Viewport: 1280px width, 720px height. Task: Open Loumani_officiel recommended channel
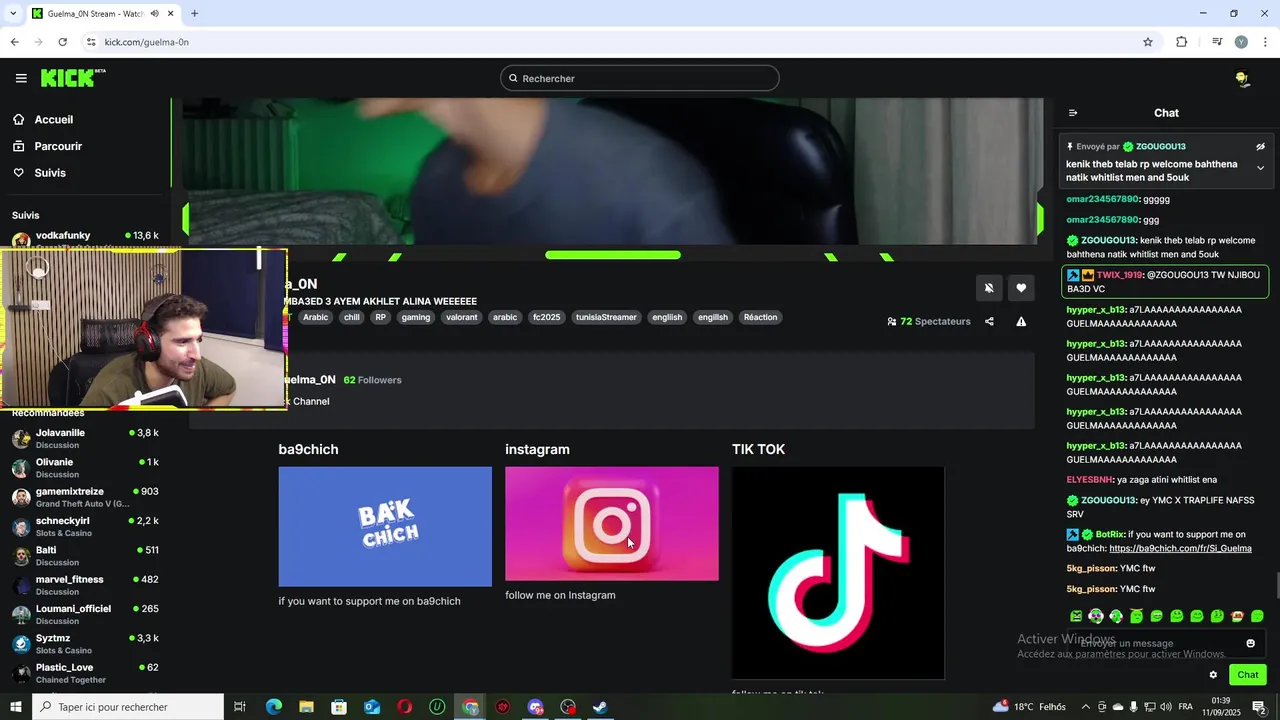click(85, 614)
